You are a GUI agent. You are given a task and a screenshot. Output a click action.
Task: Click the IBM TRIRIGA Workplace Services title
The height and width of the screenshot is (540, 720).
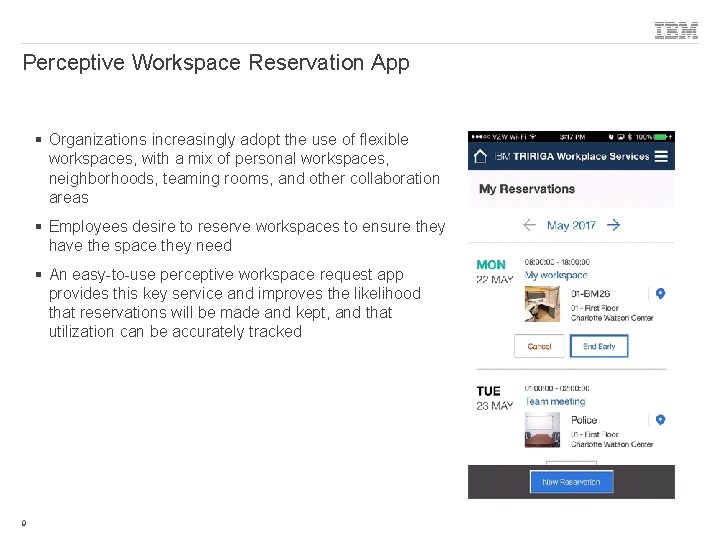coord(572,156)
